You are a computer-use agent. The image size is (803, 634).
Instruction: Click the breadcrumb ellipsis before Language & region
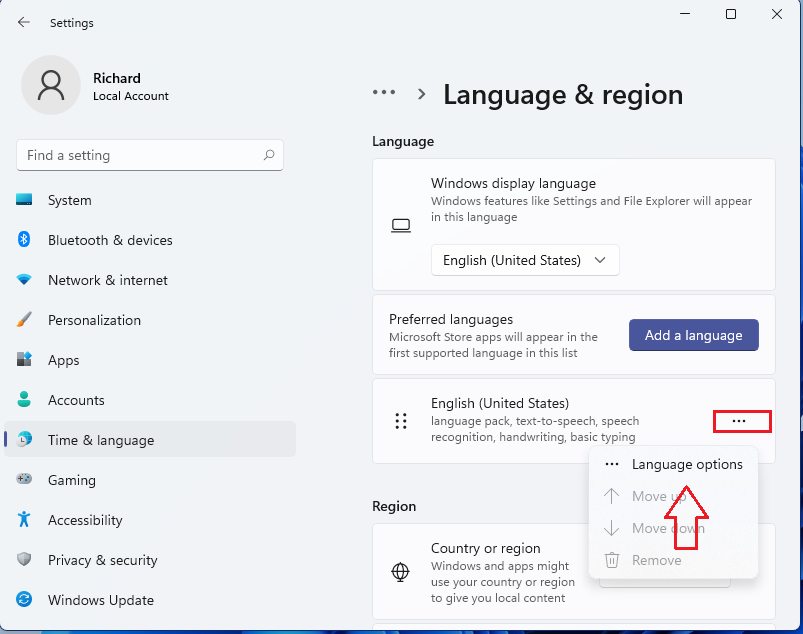point(384,92)
